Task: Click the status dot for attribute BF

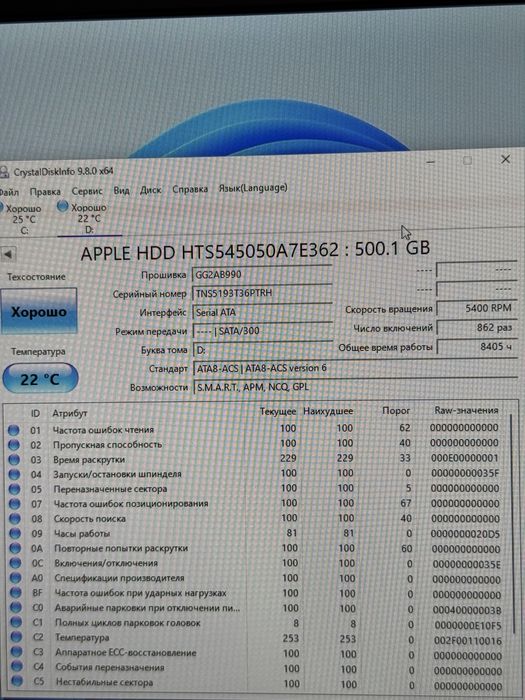Action: [x=16, y=593]
